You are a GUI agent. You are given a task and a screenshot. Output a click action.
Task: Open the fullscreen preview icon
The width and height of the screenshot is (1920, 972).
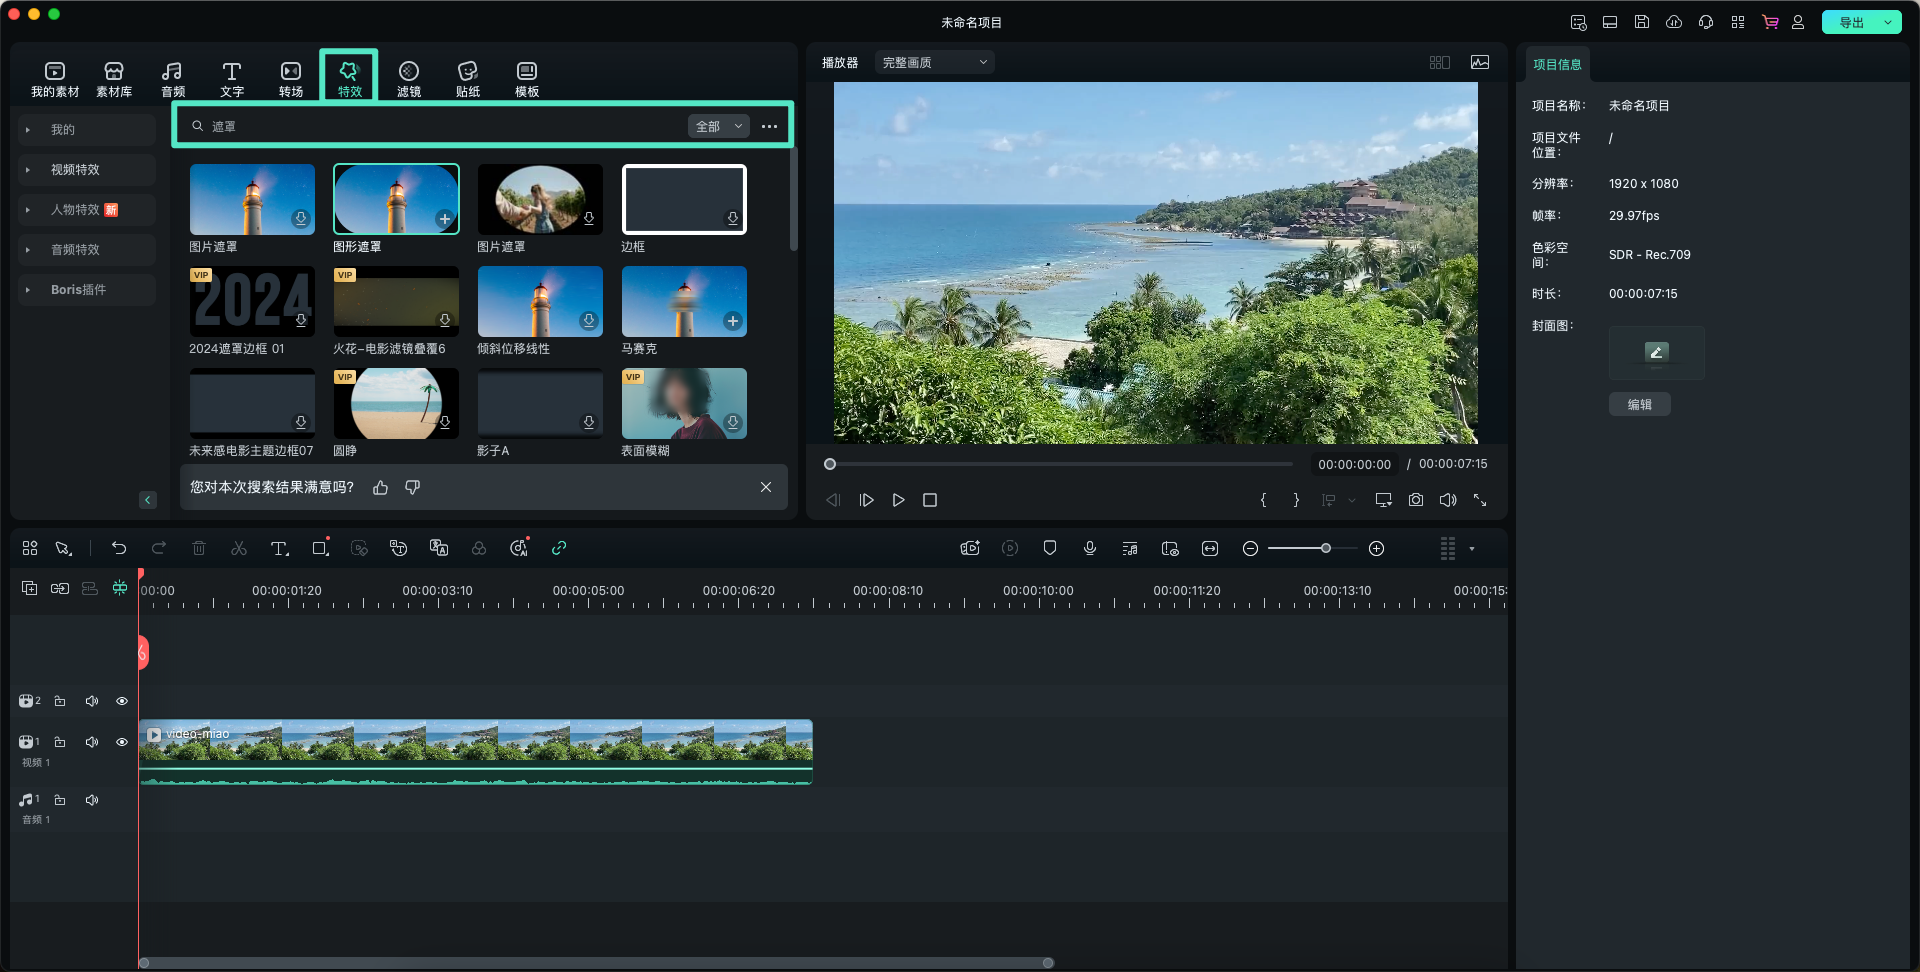click(x=1480, y=500)
